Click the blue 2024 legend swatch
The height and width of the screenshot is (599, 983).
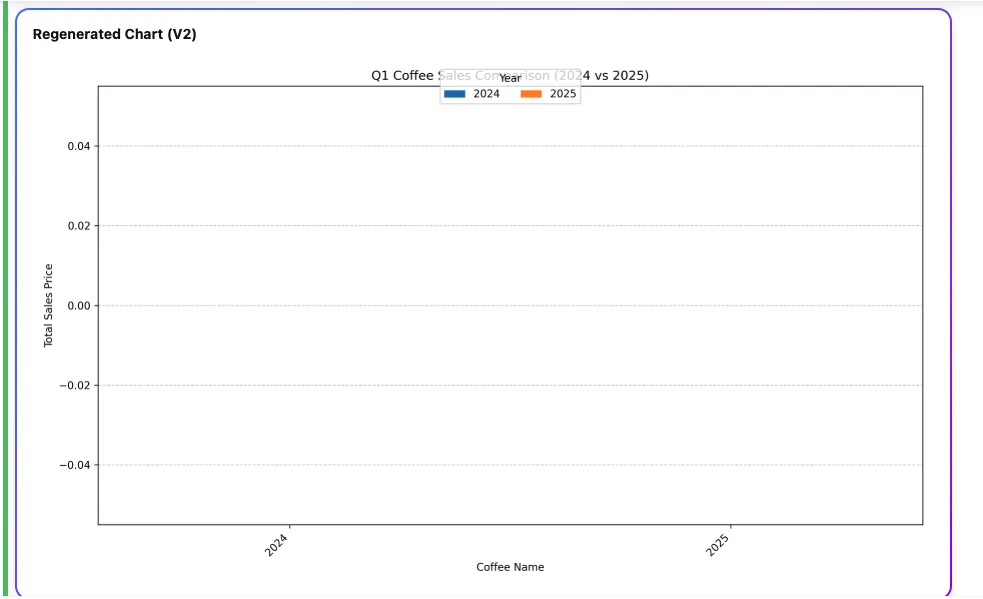tap(455, 94)
